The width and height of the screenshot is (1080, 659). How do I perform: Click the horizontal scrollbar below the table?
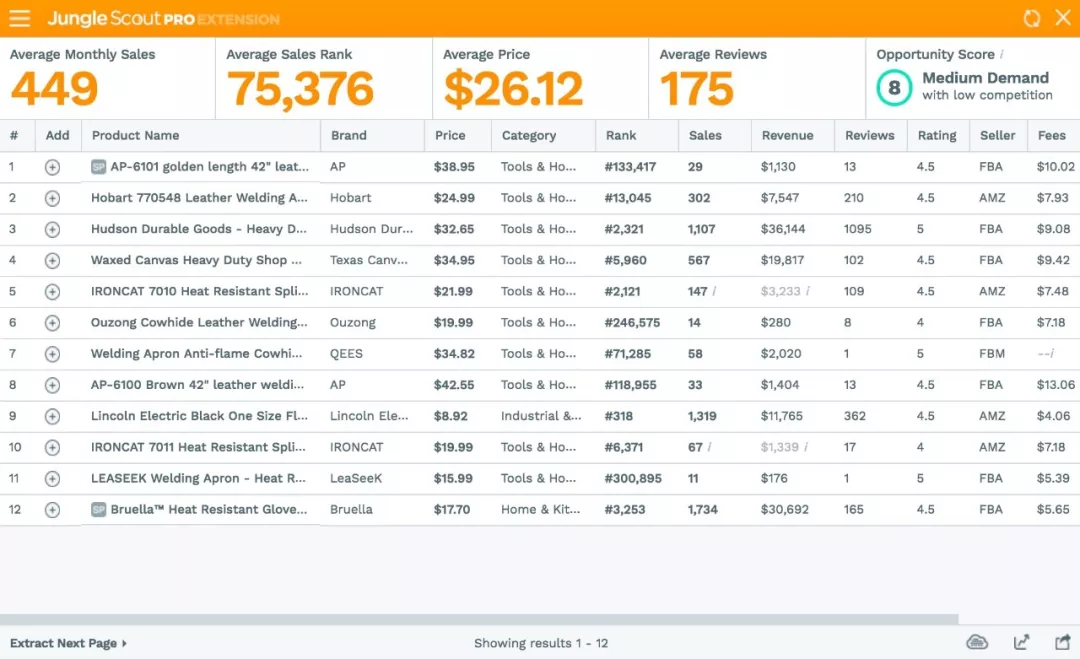pos(478,619)
